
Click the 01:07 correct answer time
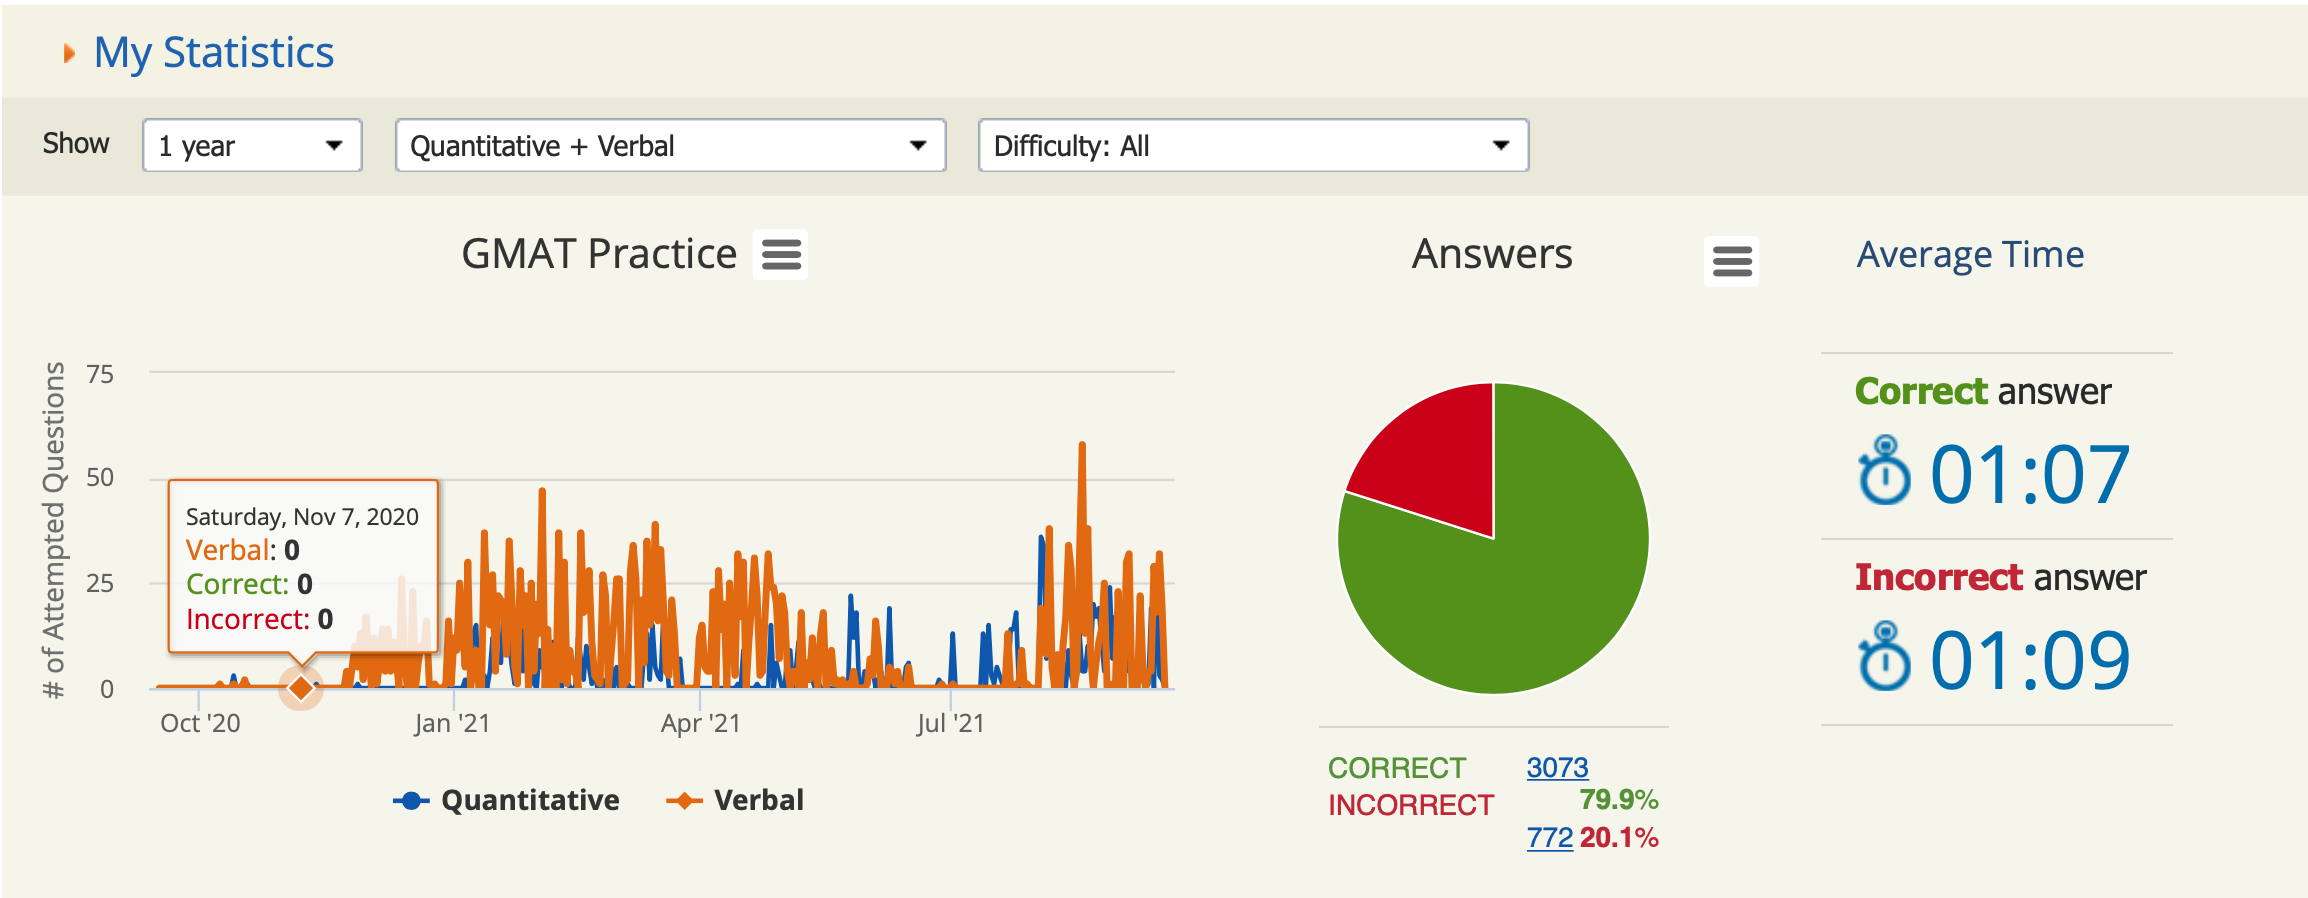click(x=2030, y=474)
